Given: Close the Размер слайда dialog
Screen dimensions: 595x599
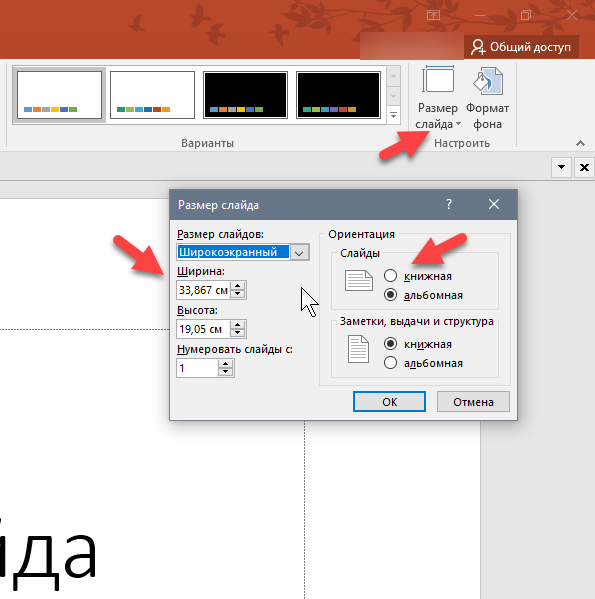Looking at the screenshot, I should click(494, 204).
